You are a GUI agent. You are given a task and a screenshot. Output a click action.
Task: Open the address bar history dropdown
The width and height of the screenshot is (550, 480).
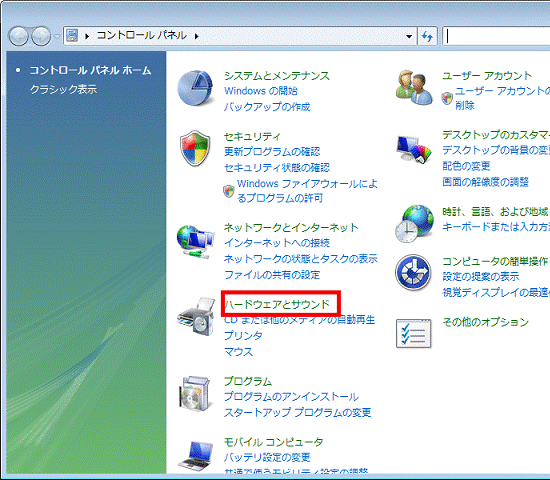point(409,36)
